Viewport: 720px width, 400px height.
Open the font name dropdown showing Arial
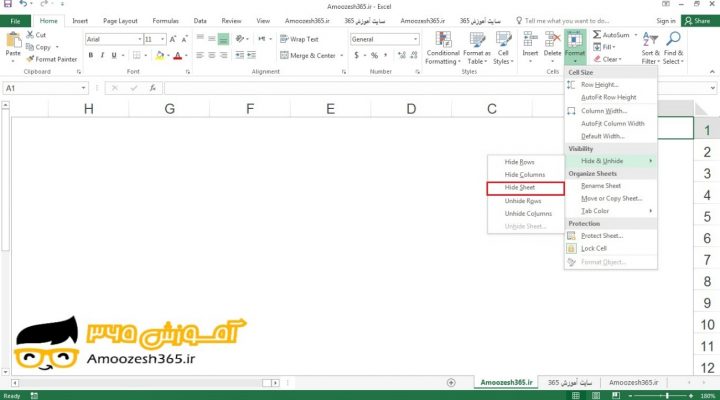coord(140,39)
